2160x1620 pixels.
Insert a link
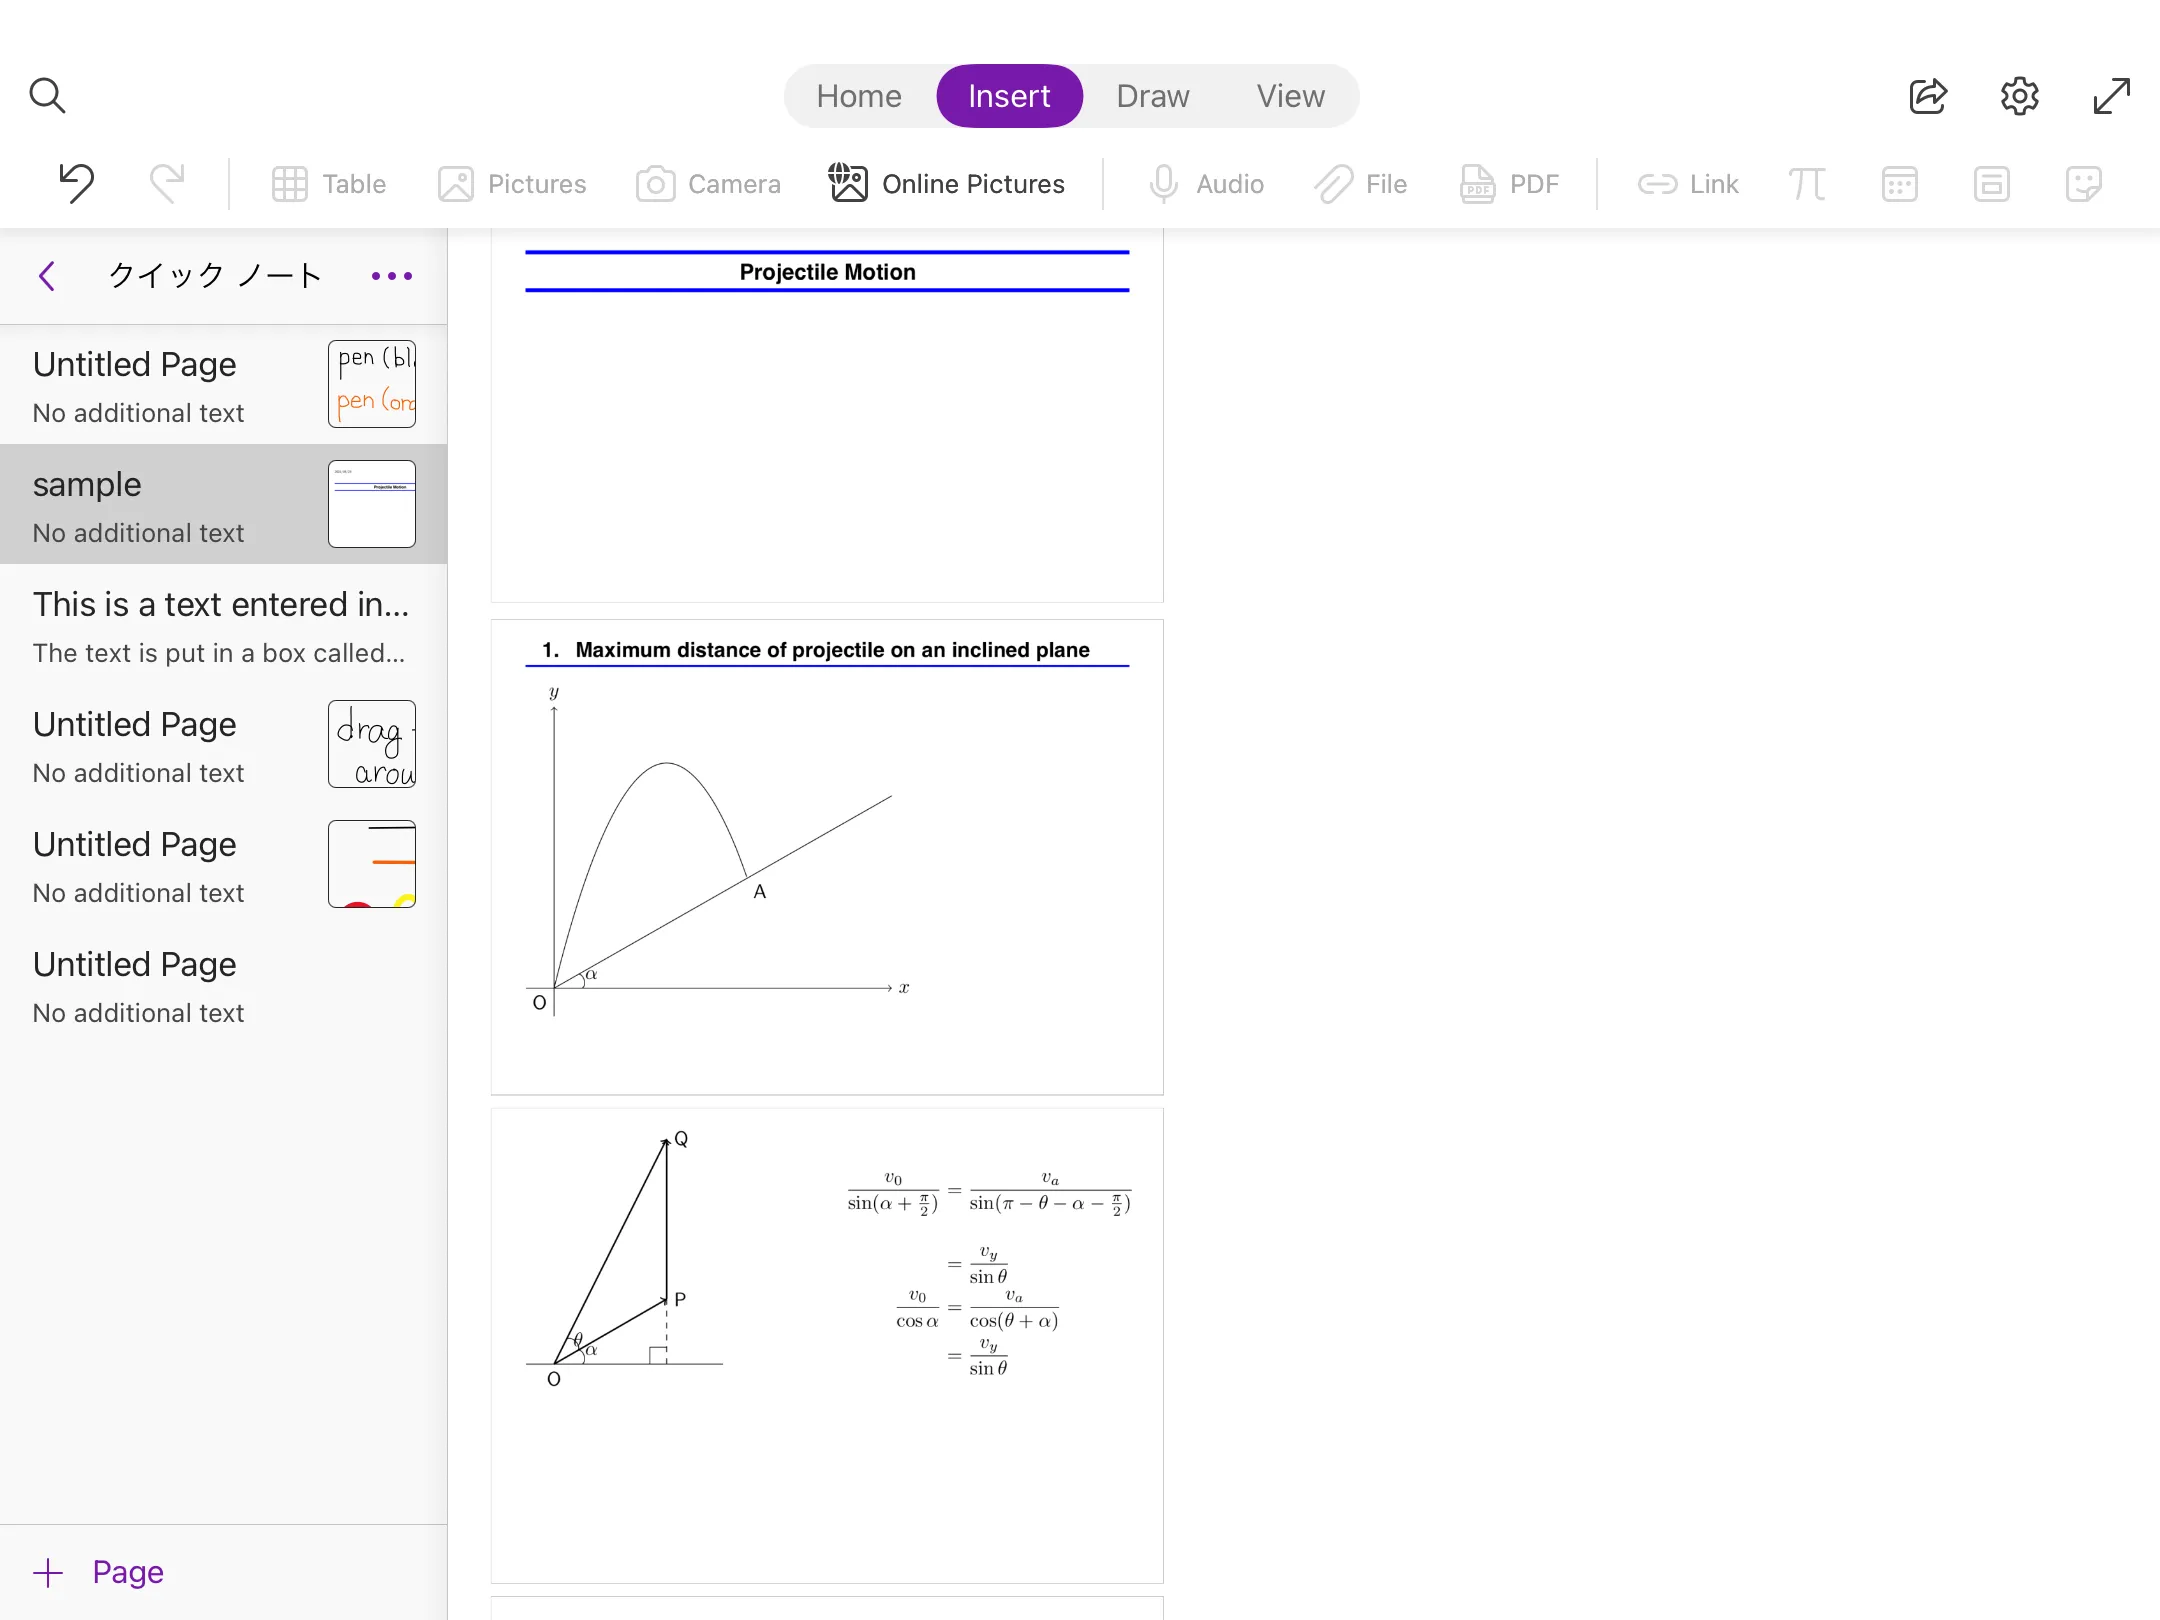pos(1688,184)
